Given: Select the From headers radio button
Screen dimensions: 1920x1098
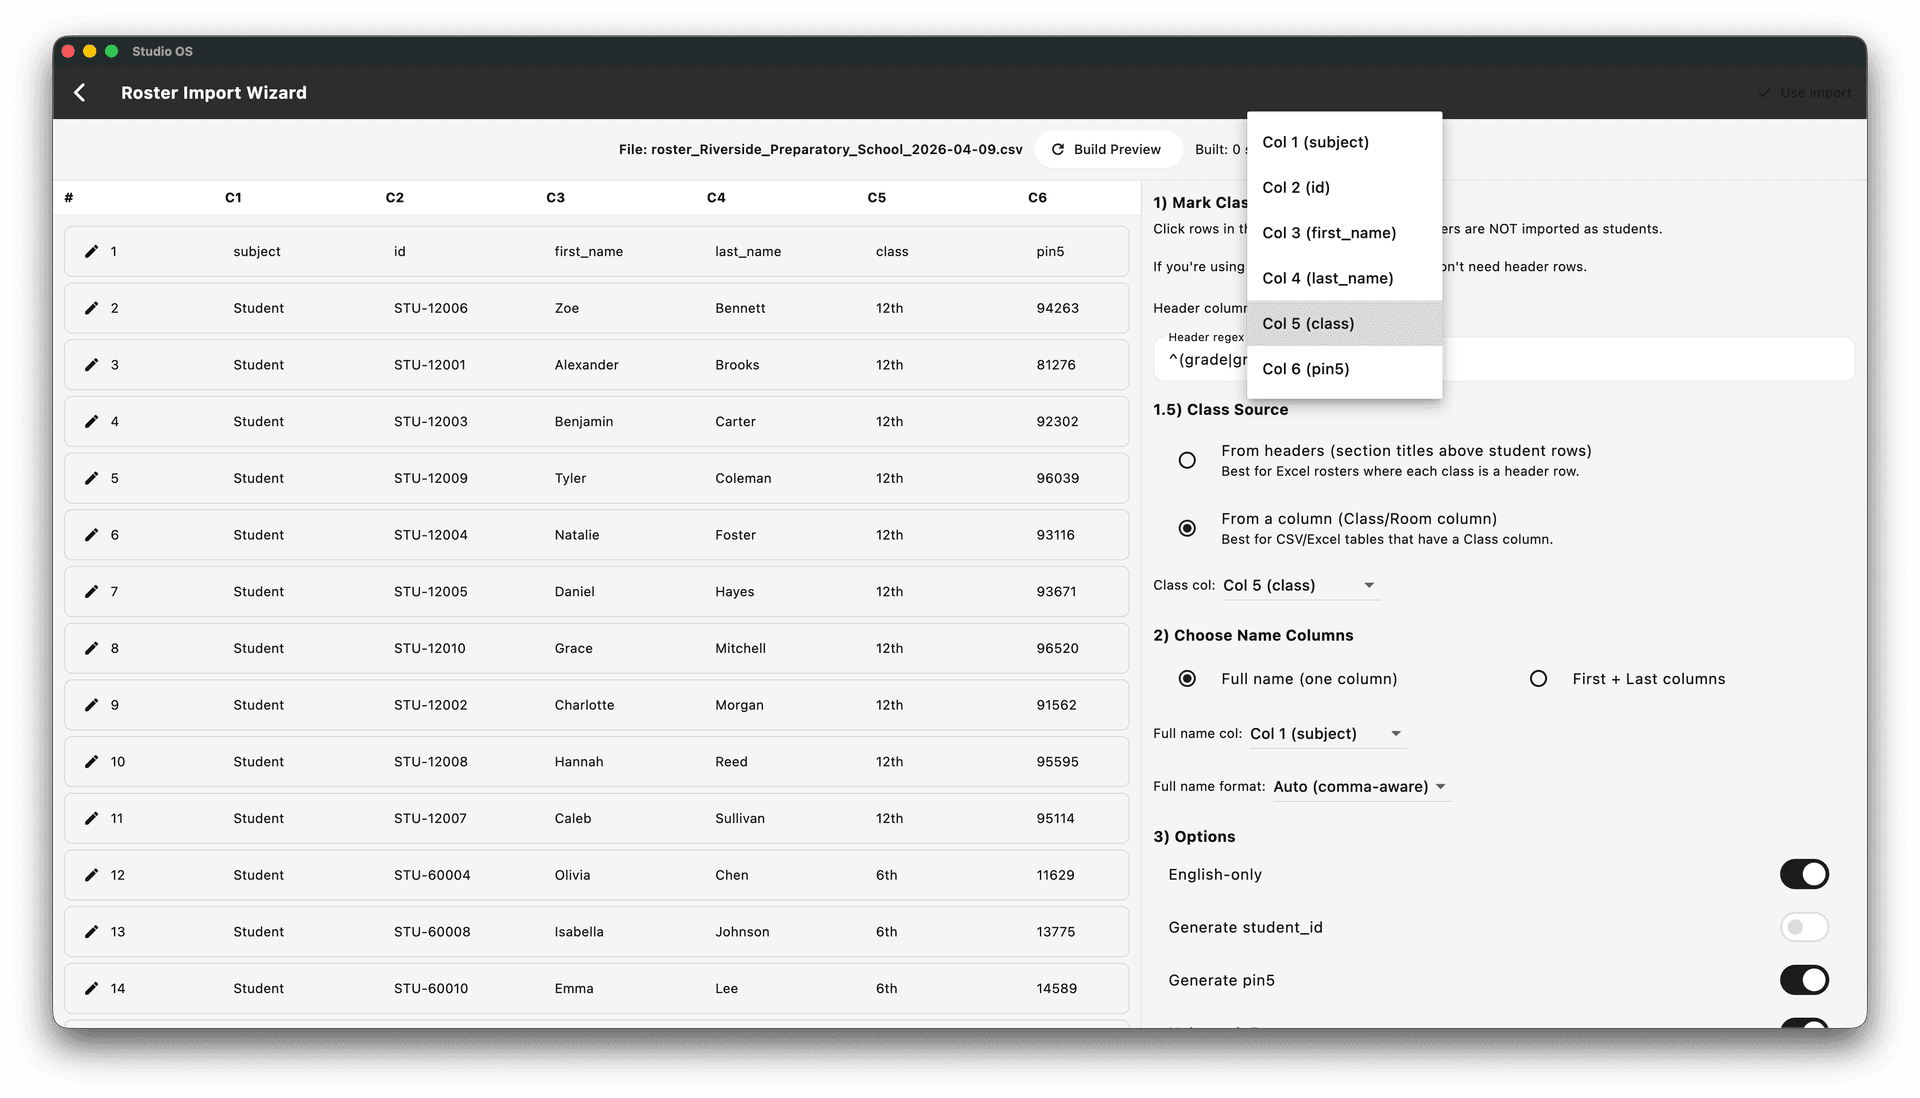Looking at the screenshot, I should [x=1187, y=460].
